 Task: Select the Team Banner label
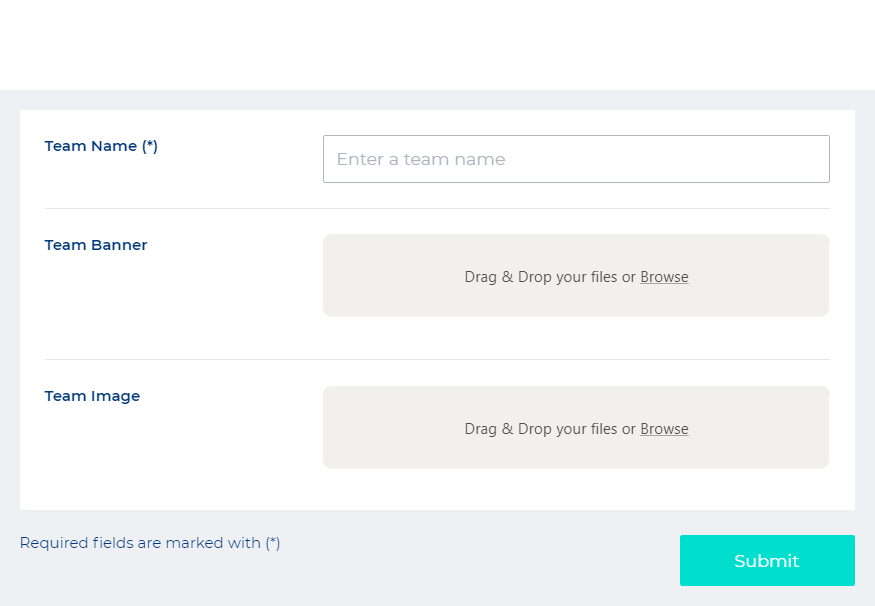pyautogui.click(x=96, y=245)
